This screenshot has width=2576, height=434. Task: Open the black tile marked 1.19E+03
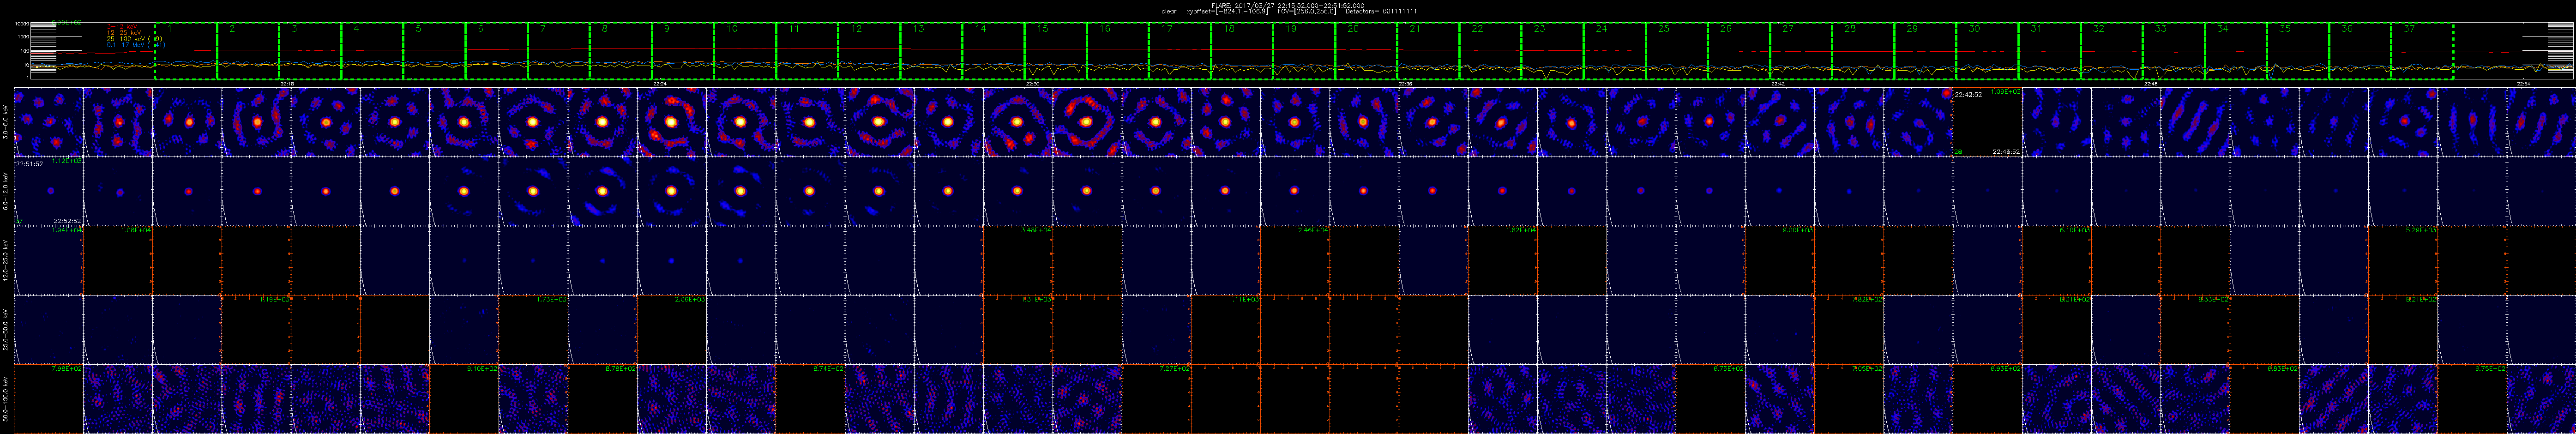[256, 329]
